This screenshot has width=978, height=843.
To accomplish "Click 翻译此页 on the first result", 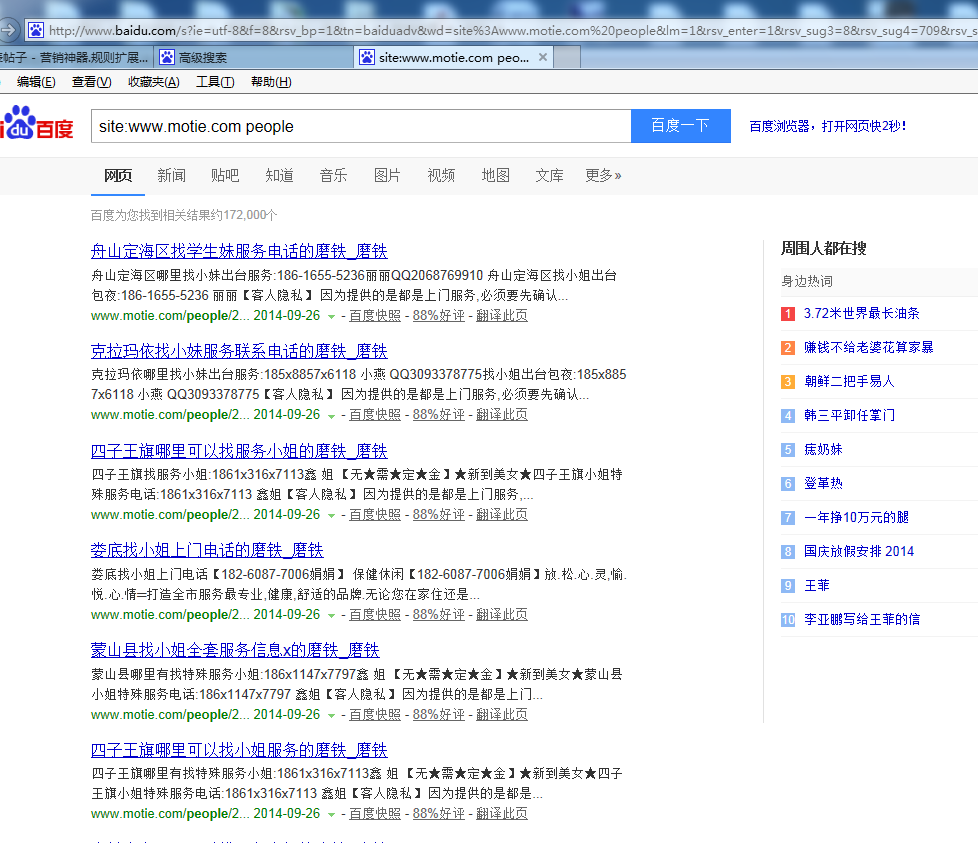I will [x=502, y=315].
